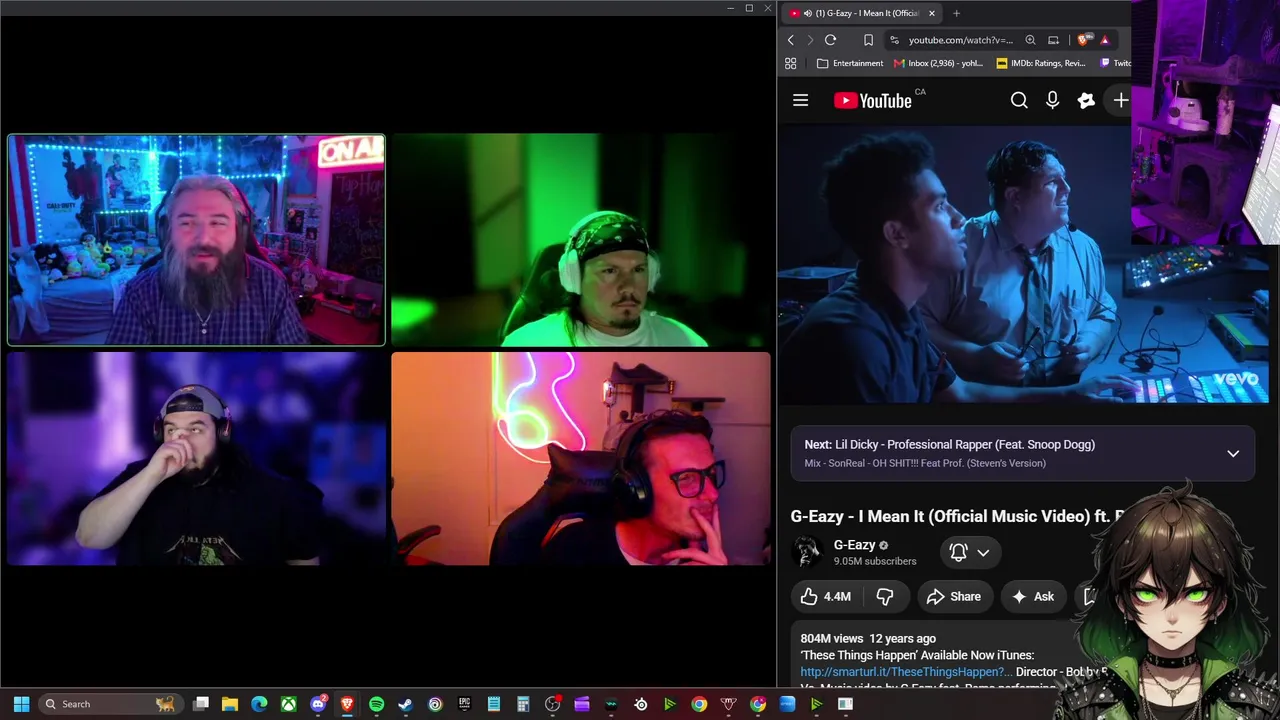The width and height of the screenshot is (1280, 720).
Task: Select the green-lit headphone man's feed
Action: (x=580, y=240)
